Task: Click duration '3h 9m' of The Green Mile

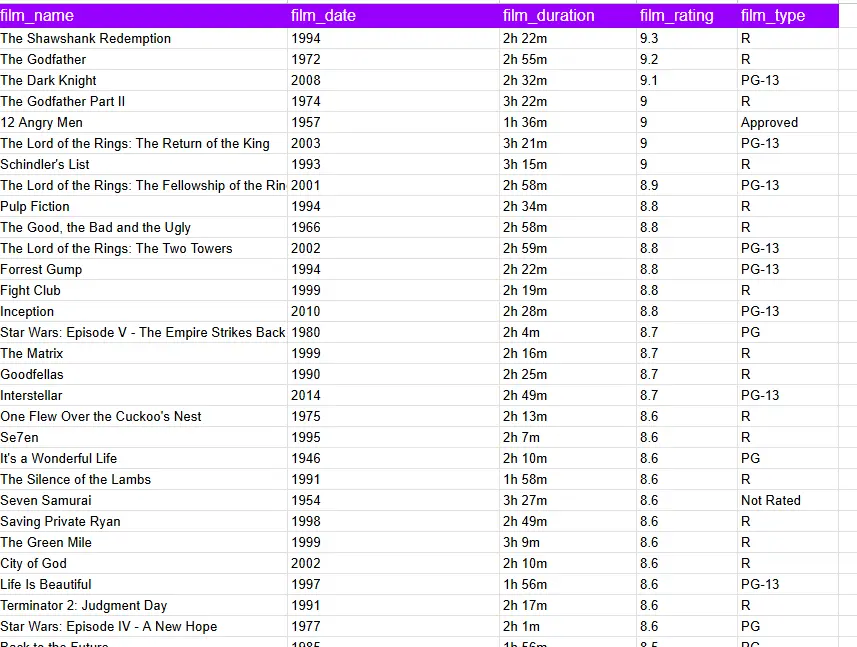Action: pos(568,542)
